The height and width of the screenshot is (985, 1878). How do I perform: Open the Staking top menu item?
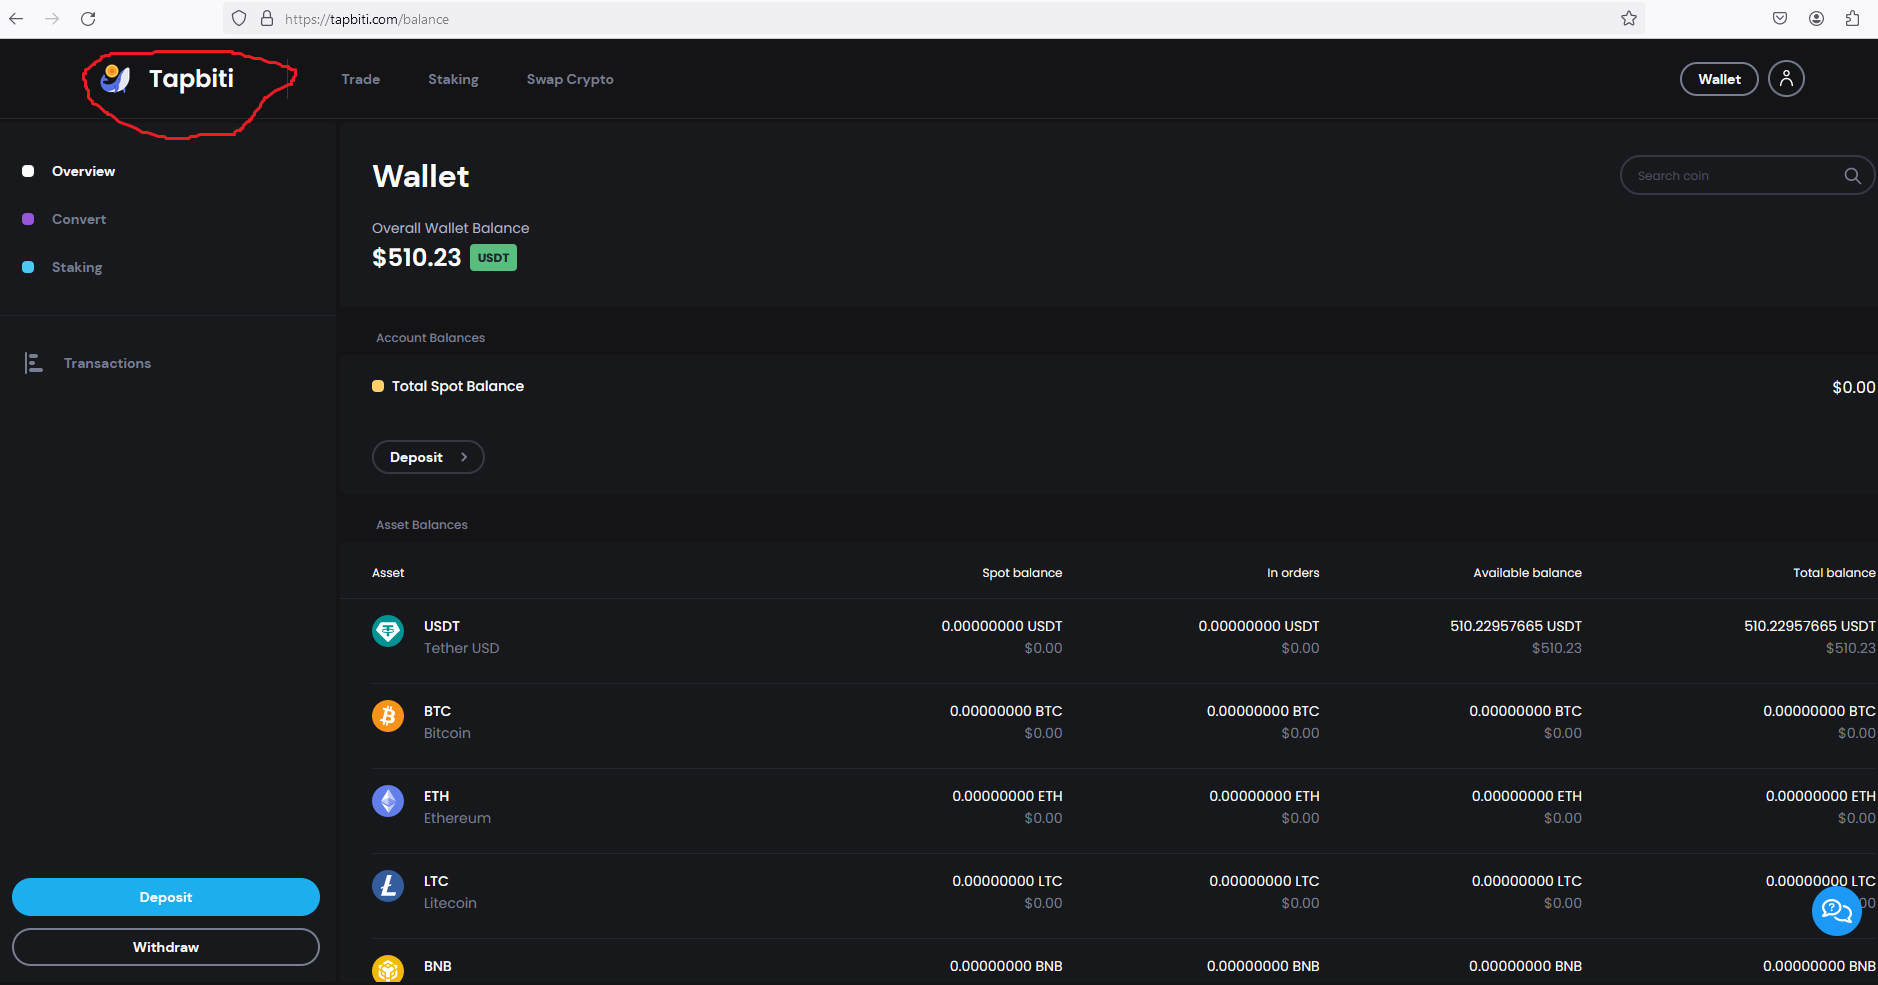pos(453,79)
